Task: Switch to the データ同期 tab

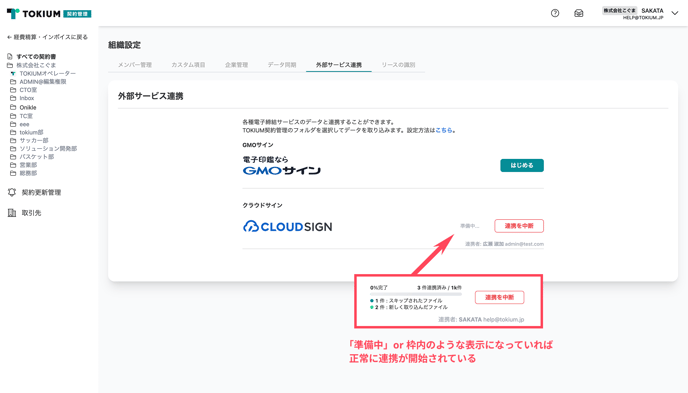Action: pos(282,65)
